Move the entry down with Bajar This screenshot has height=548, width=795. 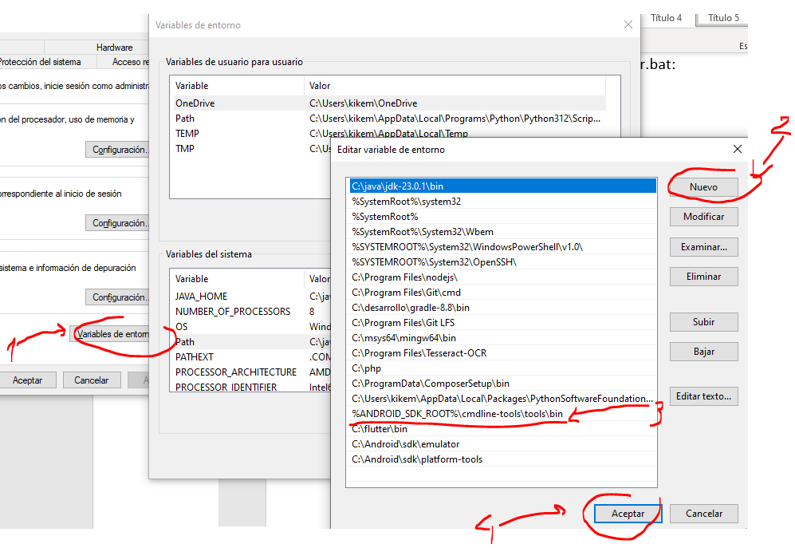(704, 352)
